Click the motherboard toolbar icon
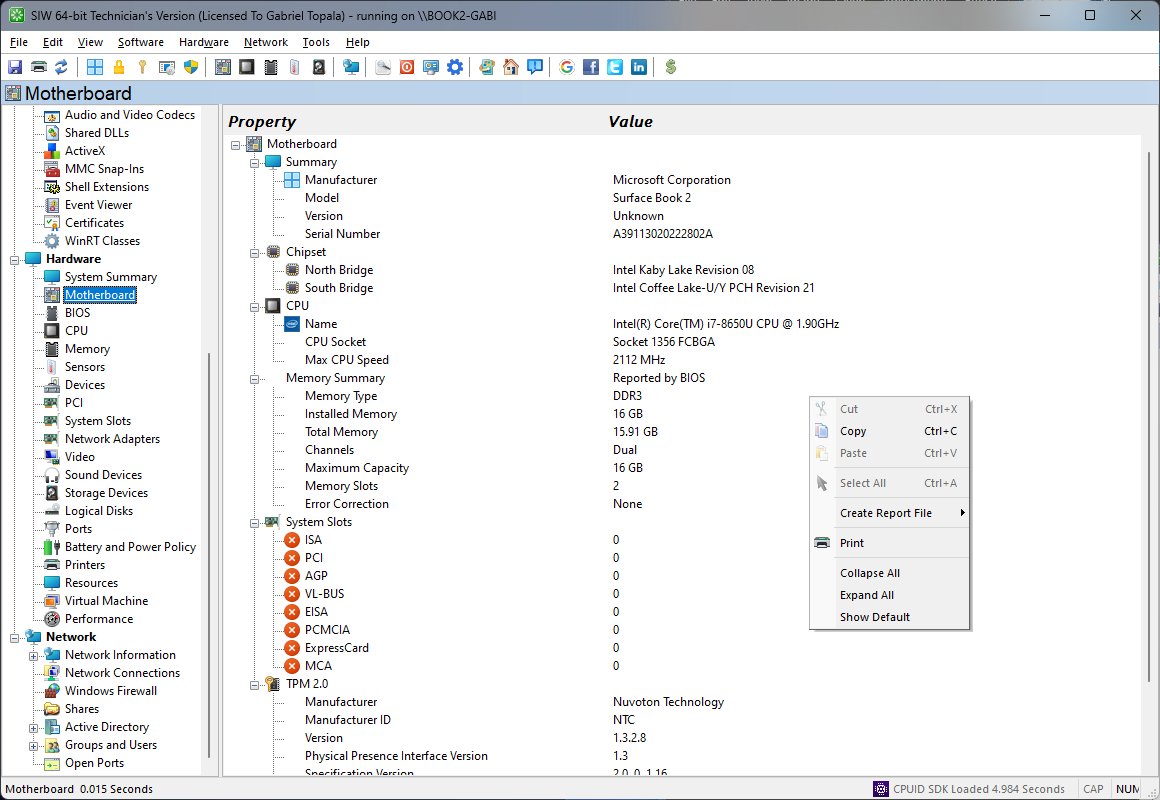 pyautogui.click(x=223, y=67)
